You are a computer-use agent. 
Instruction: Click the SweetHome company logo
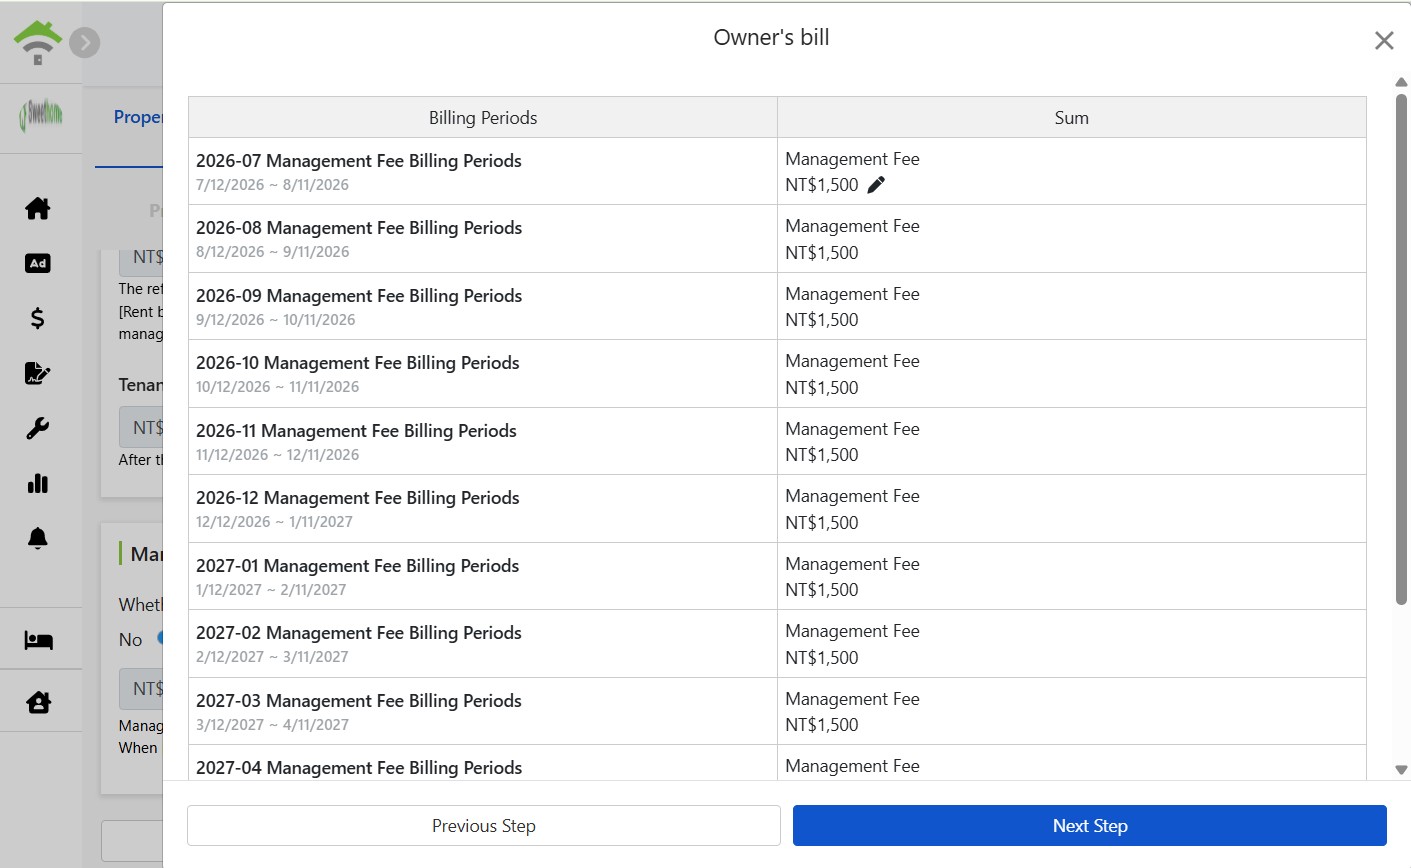click(41, 116)
